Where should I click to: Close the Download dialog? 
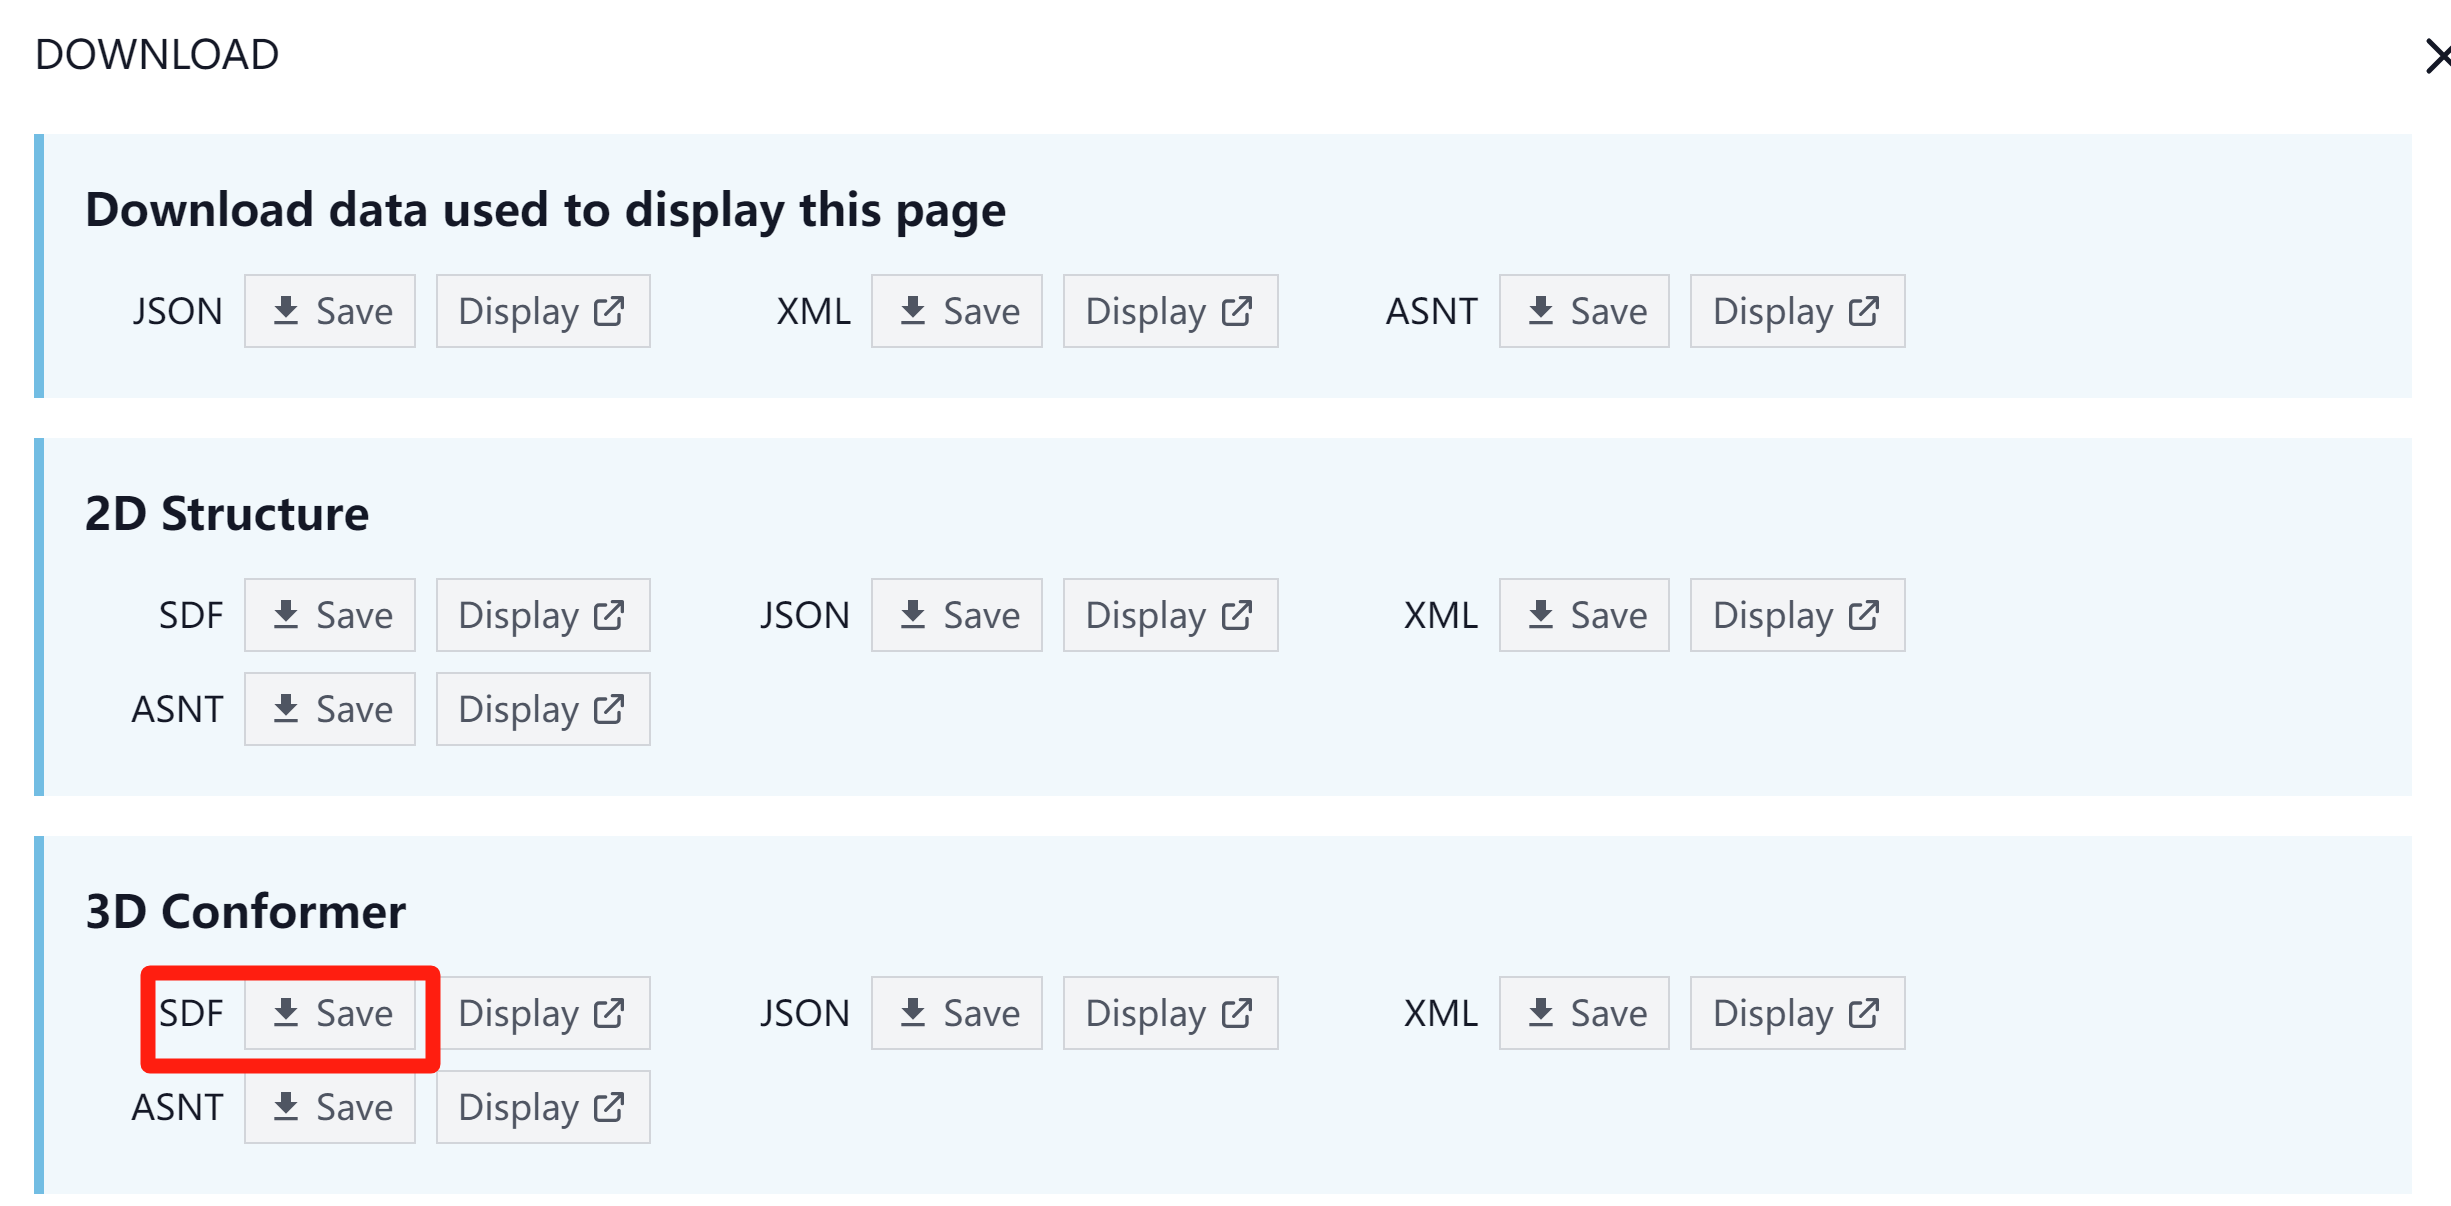[2436, 56]
